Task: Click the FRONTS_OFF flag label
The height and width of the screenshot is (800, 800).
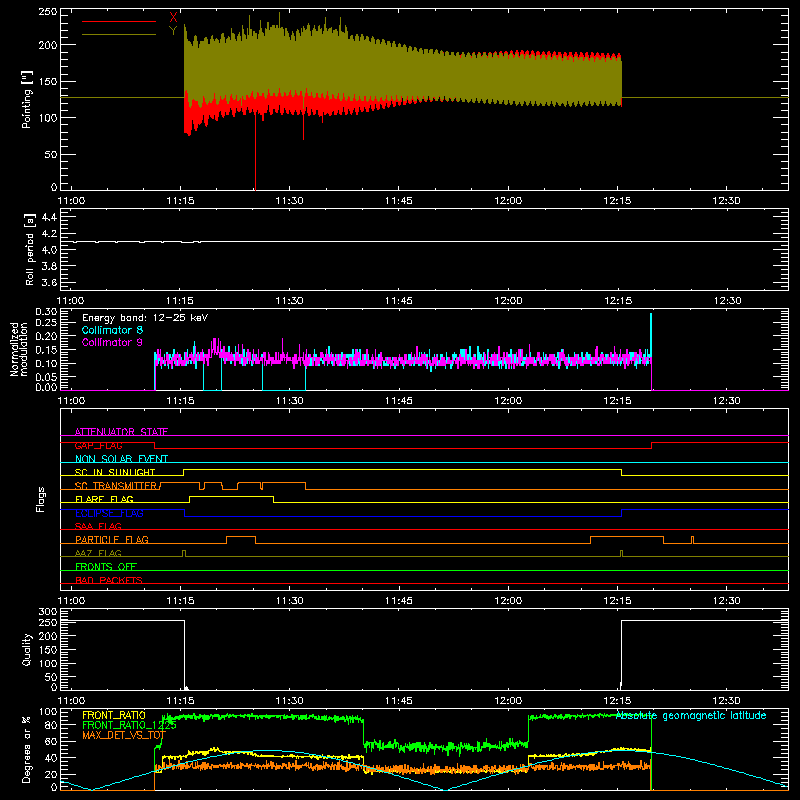Action: 106,566
